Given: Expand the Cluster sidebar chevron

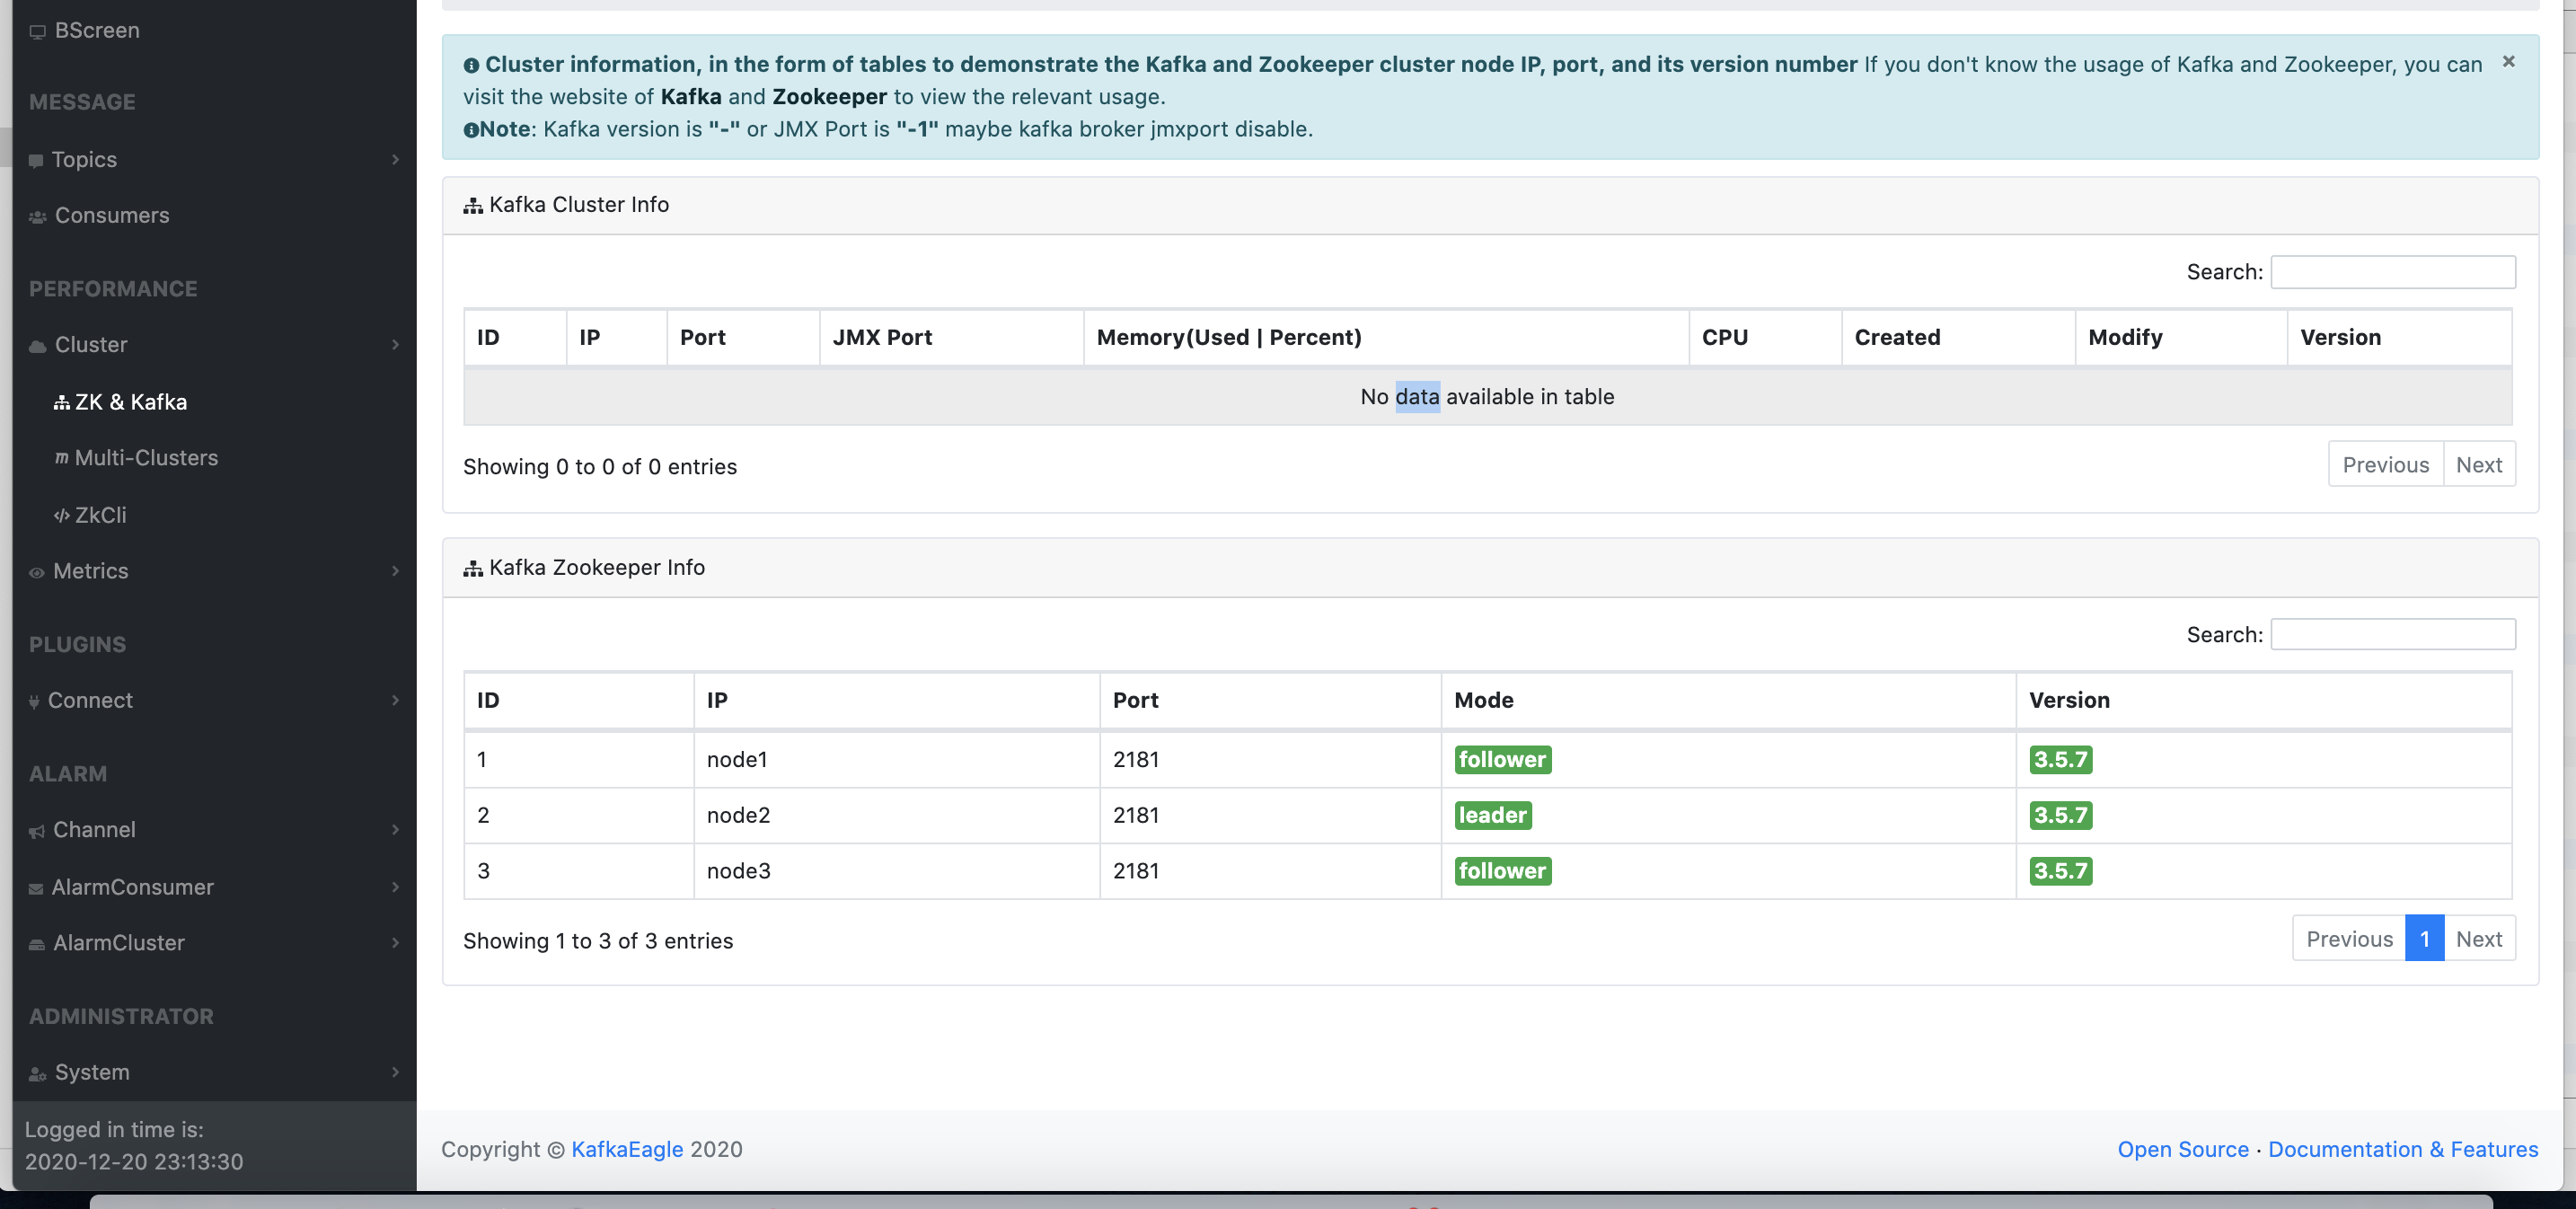Looking at the screenshot, I should 397,344.
